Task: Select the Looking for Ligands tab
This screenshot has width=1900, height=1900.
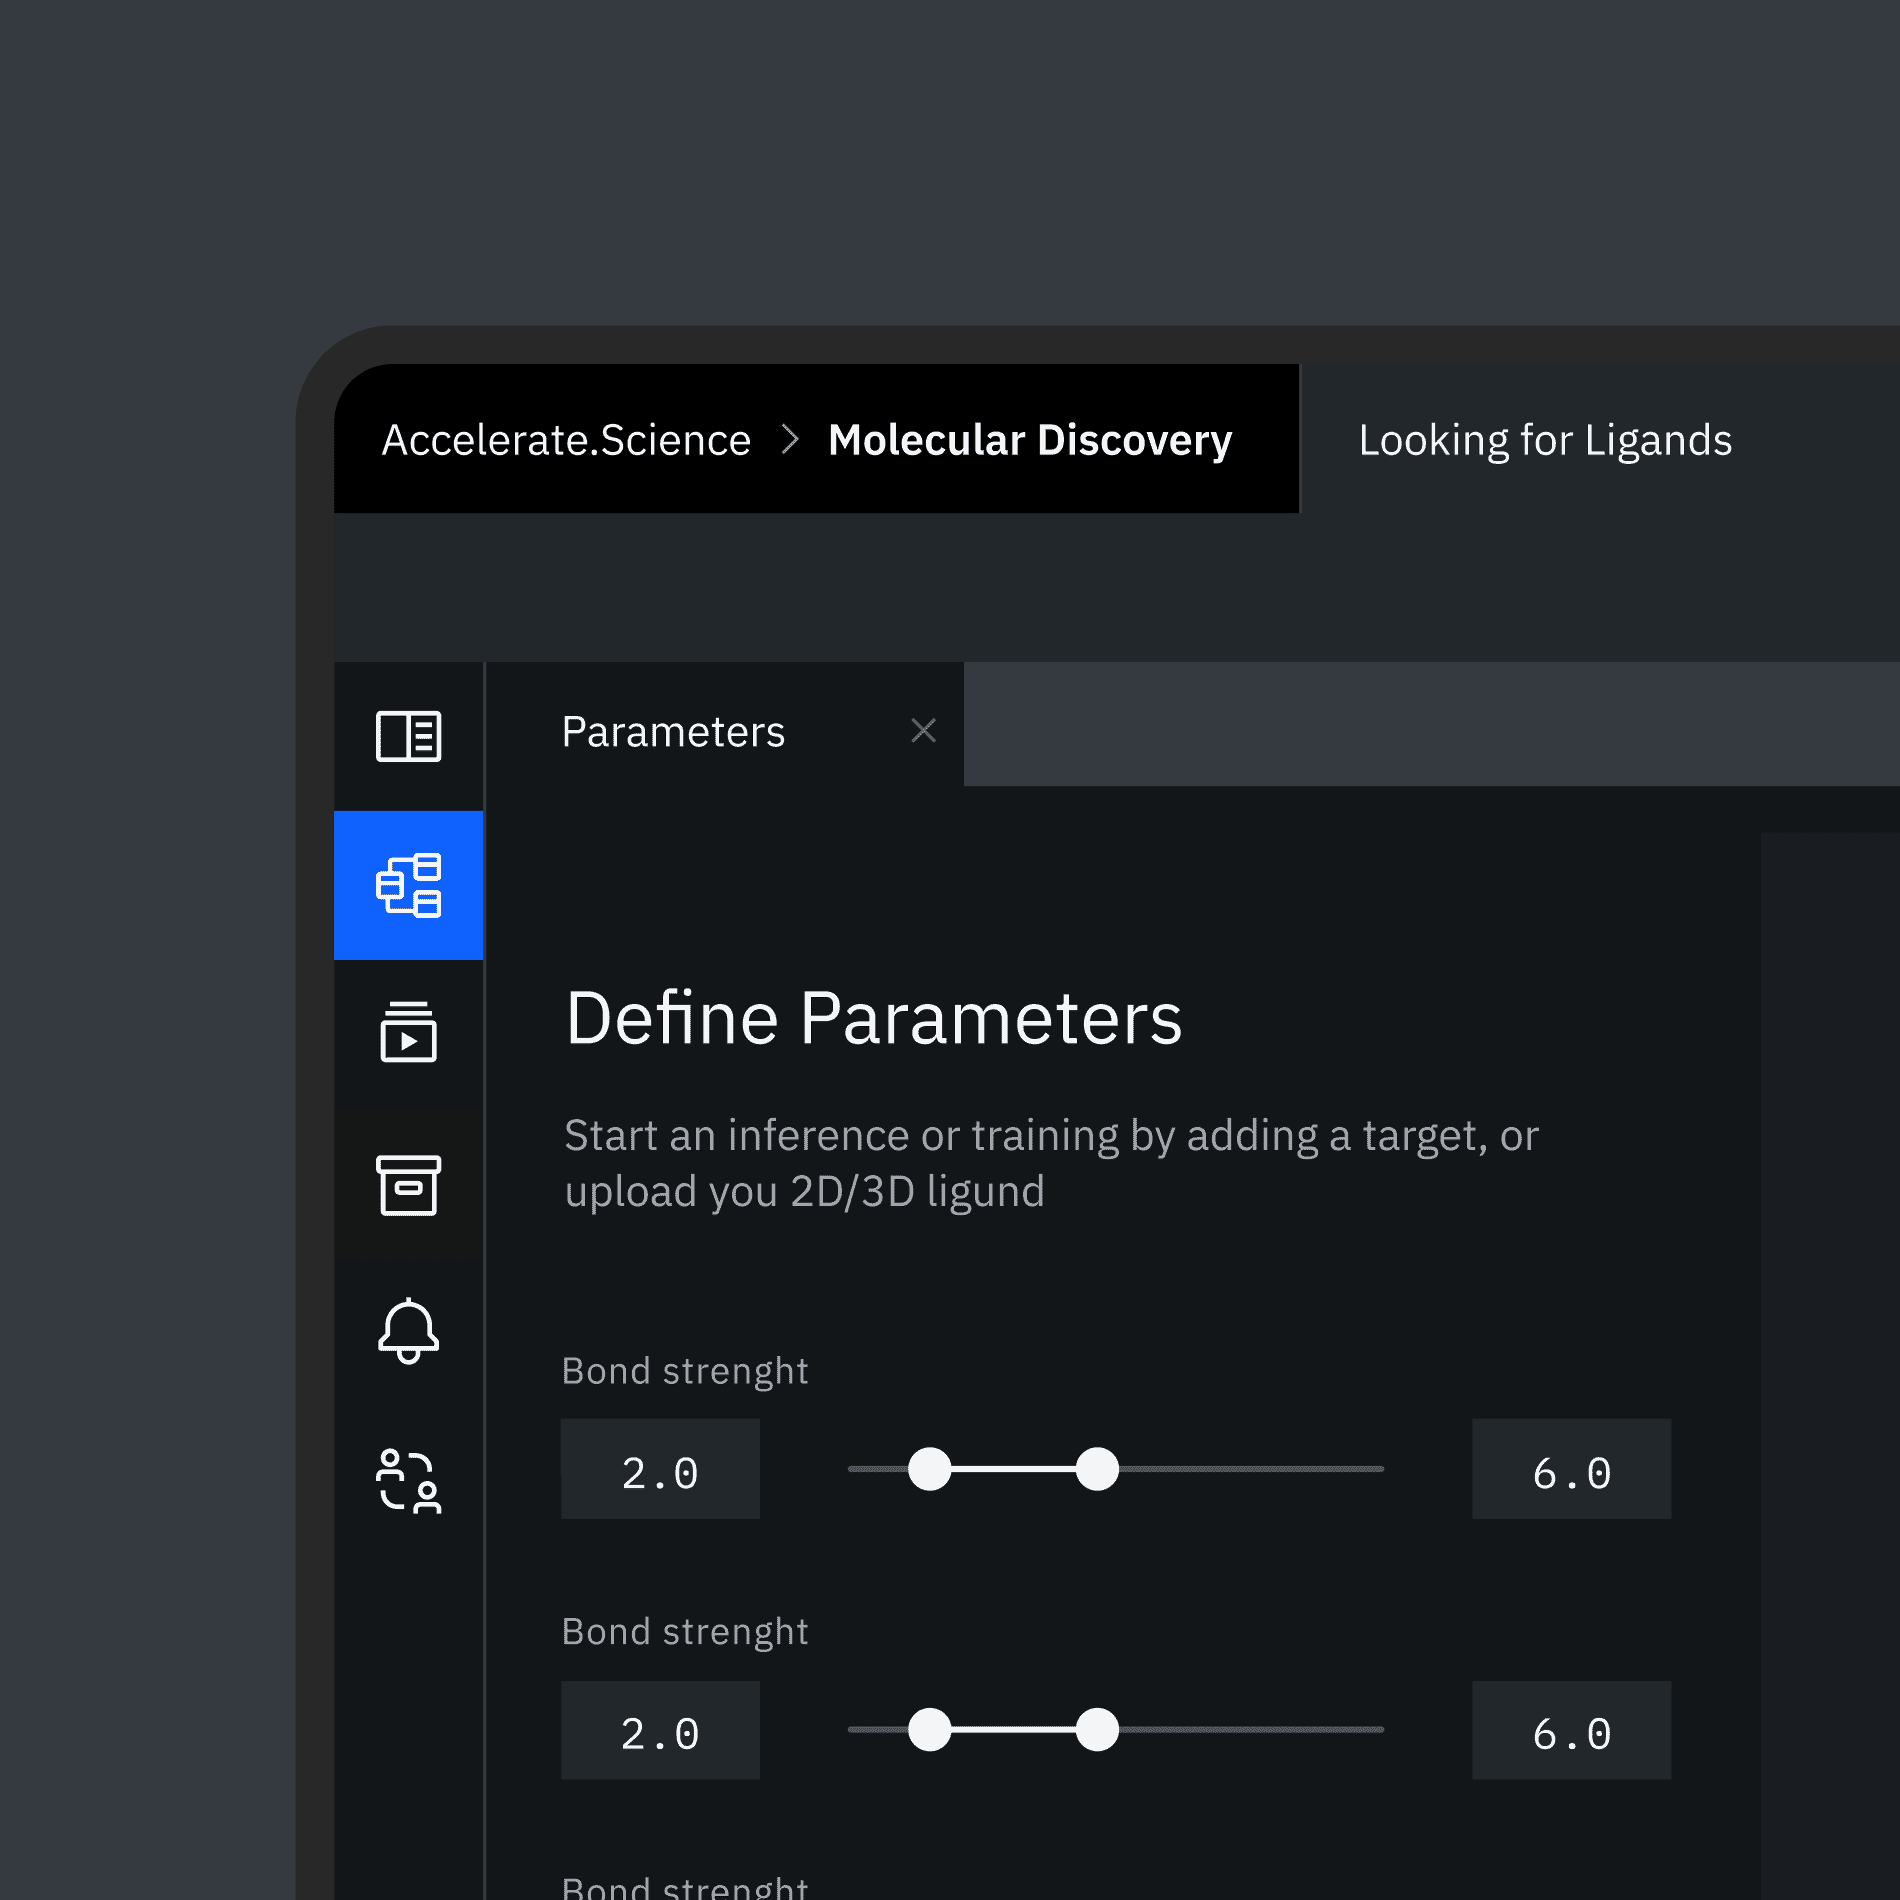Action: tap(1545, 440)
